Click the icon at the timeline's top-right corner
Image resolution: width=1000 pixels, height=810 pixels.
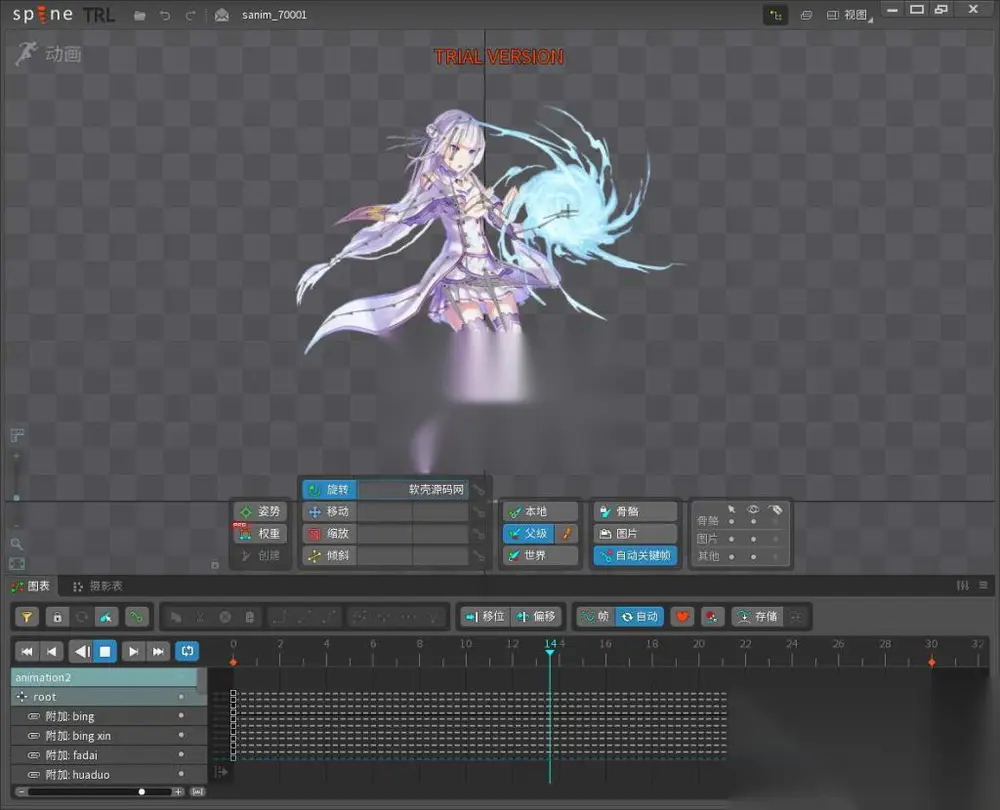[983, 585]
